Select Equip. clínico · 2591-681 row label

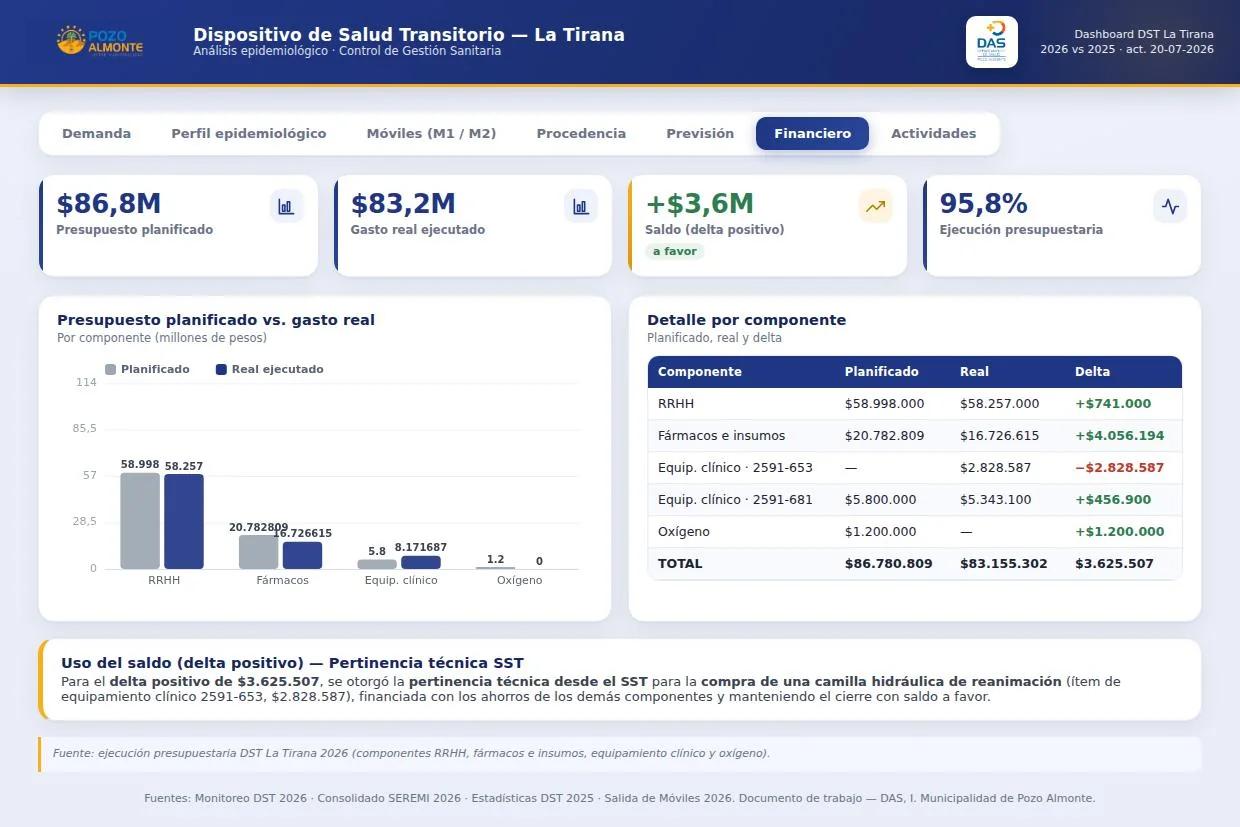coord(735,500)
